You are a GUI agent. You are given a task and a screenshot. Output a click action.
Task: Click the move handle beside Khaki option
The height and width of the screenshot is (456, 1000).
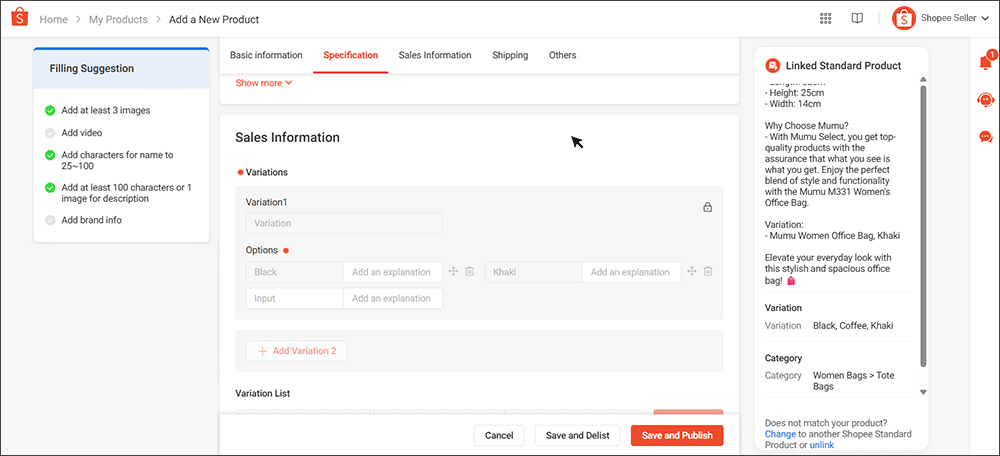coord(691,272)
